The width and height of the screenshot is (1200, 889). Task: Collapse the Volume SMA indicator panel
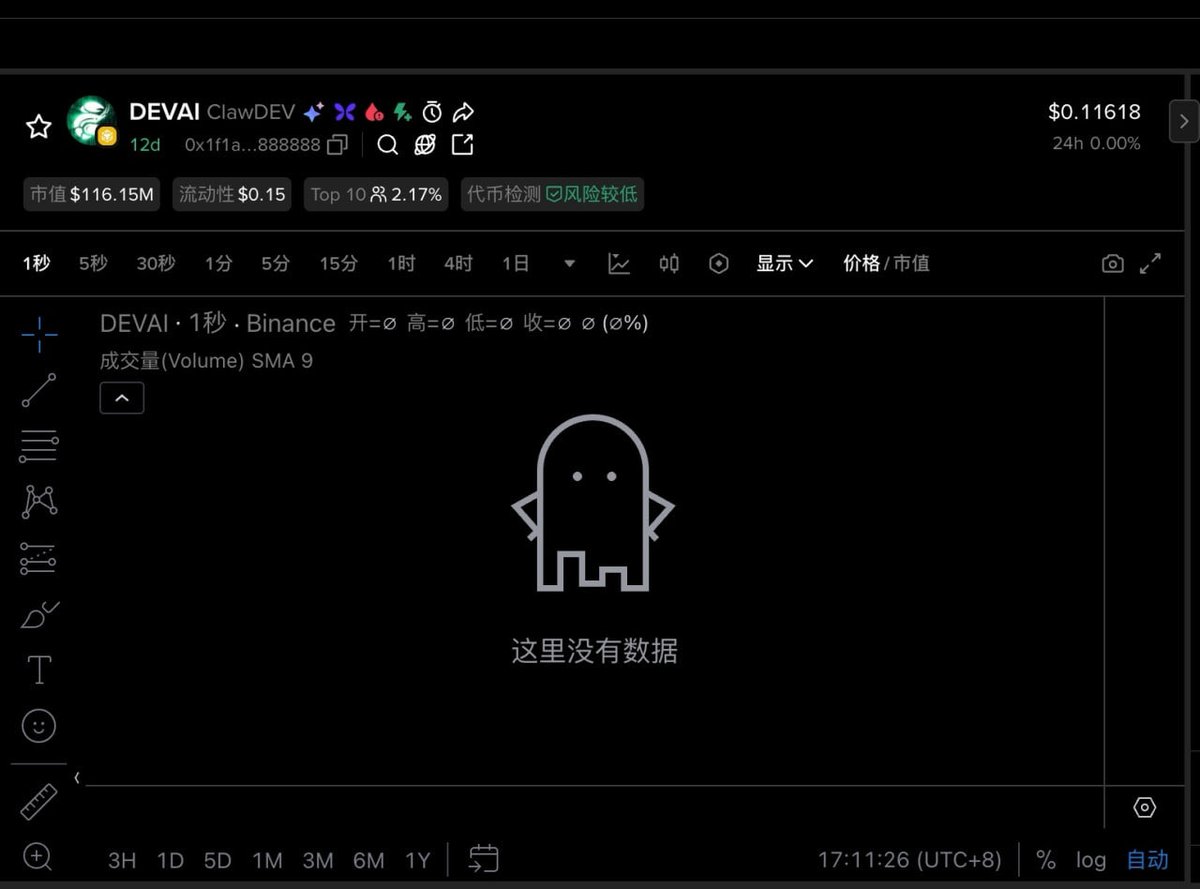[121, 397]
